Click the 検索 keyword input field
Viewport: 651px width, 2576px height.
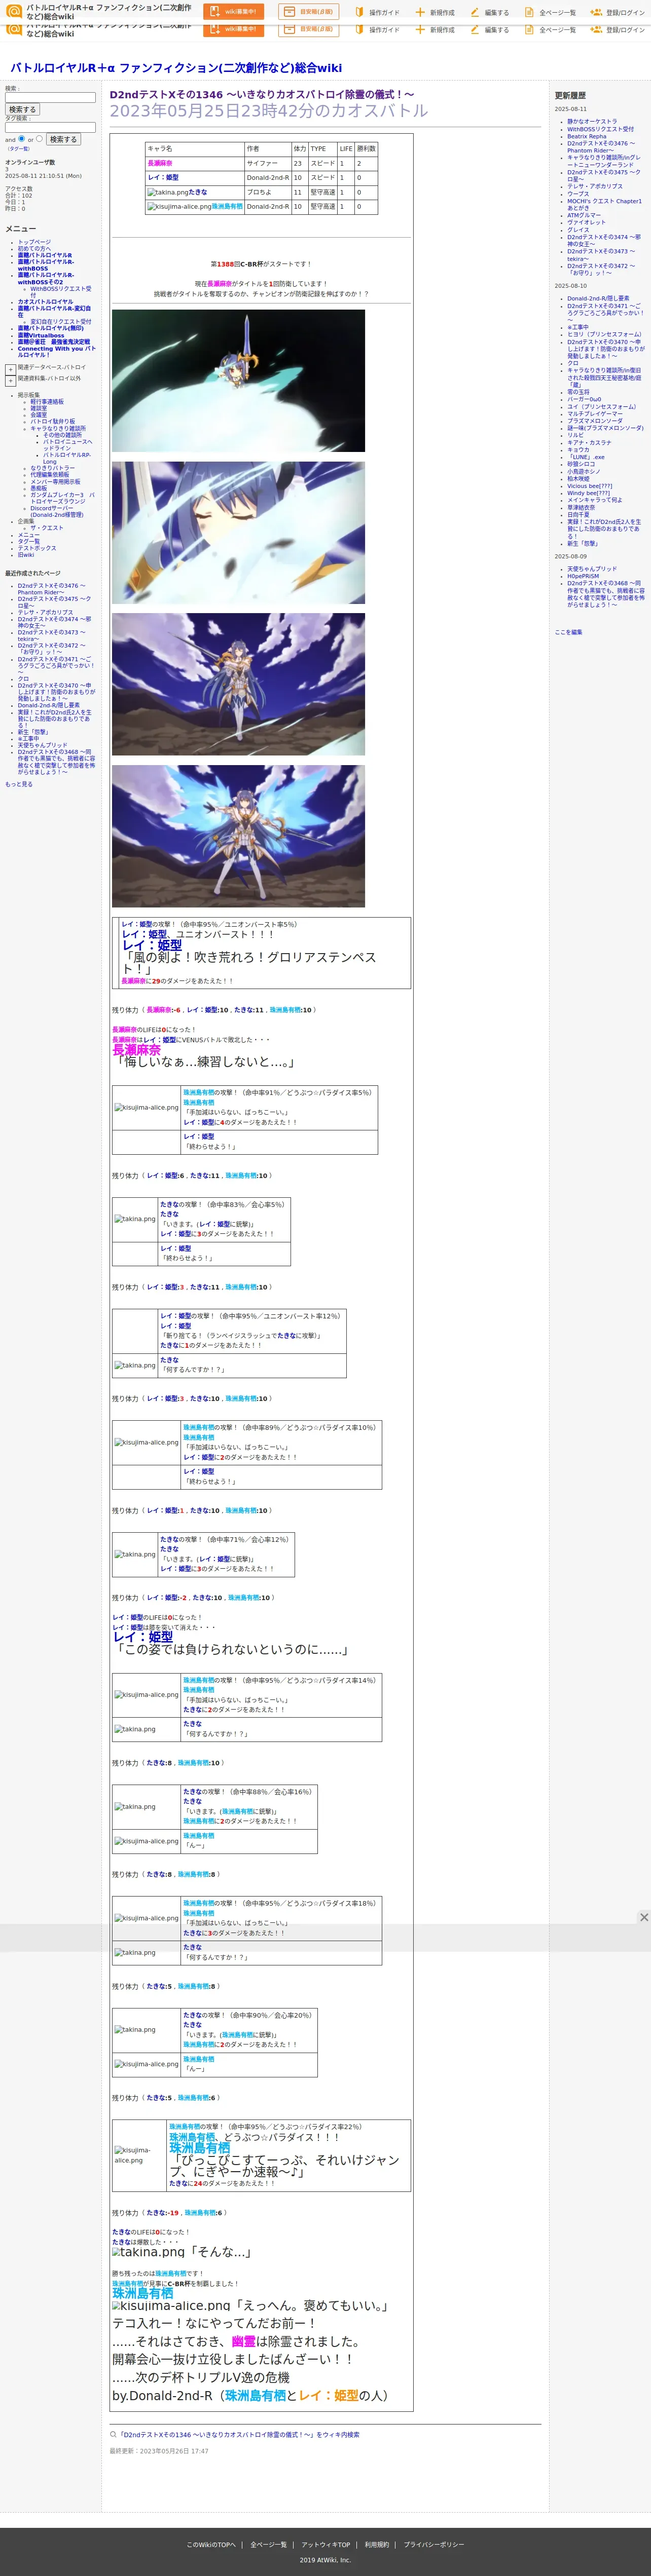click(x=50, y=98)
